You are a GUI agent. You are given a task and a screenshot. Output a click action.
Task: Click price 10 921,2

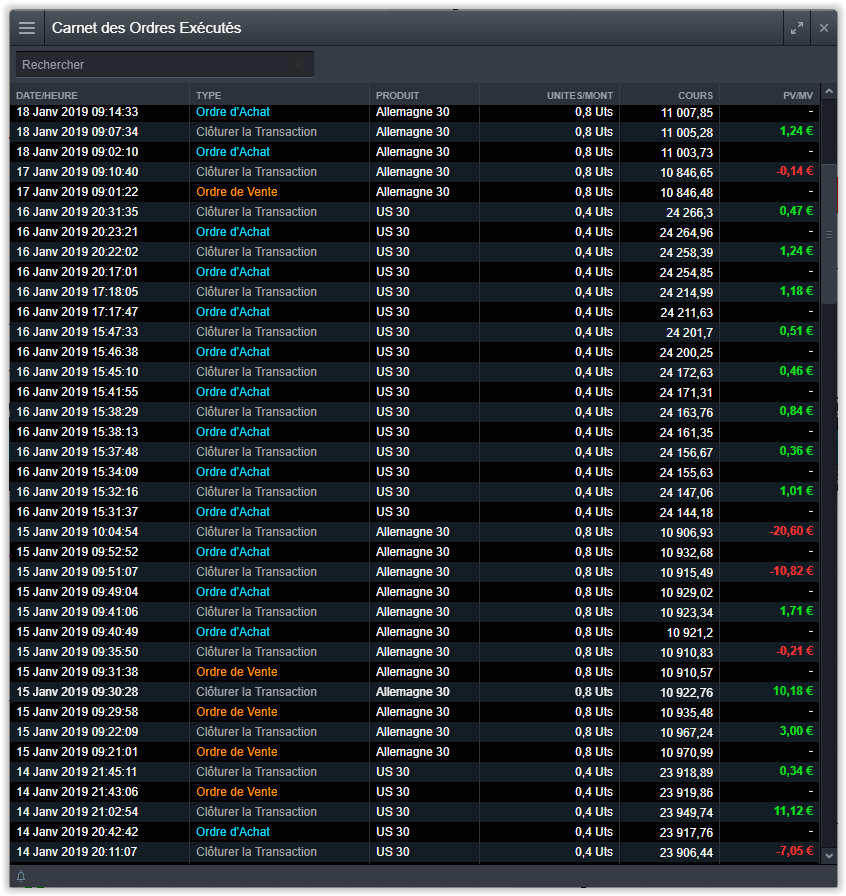690,633
